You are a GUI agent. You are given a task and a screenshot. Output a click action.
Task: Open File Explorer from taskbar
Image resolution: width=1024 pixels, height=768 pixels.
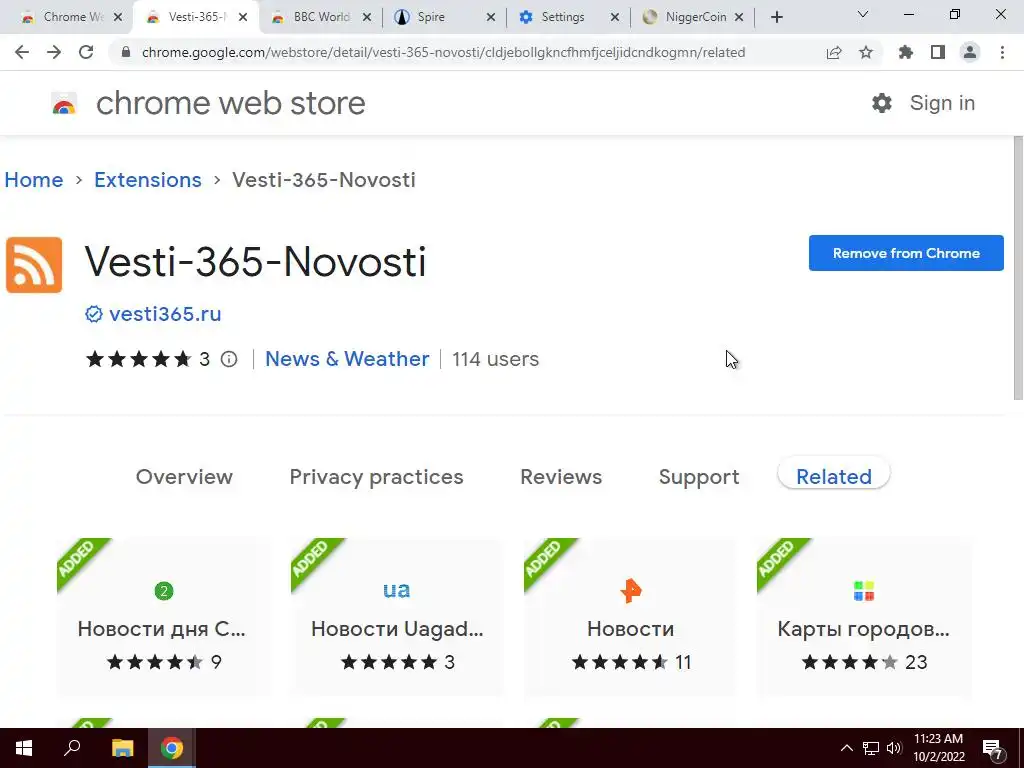(x=122, y=748)
